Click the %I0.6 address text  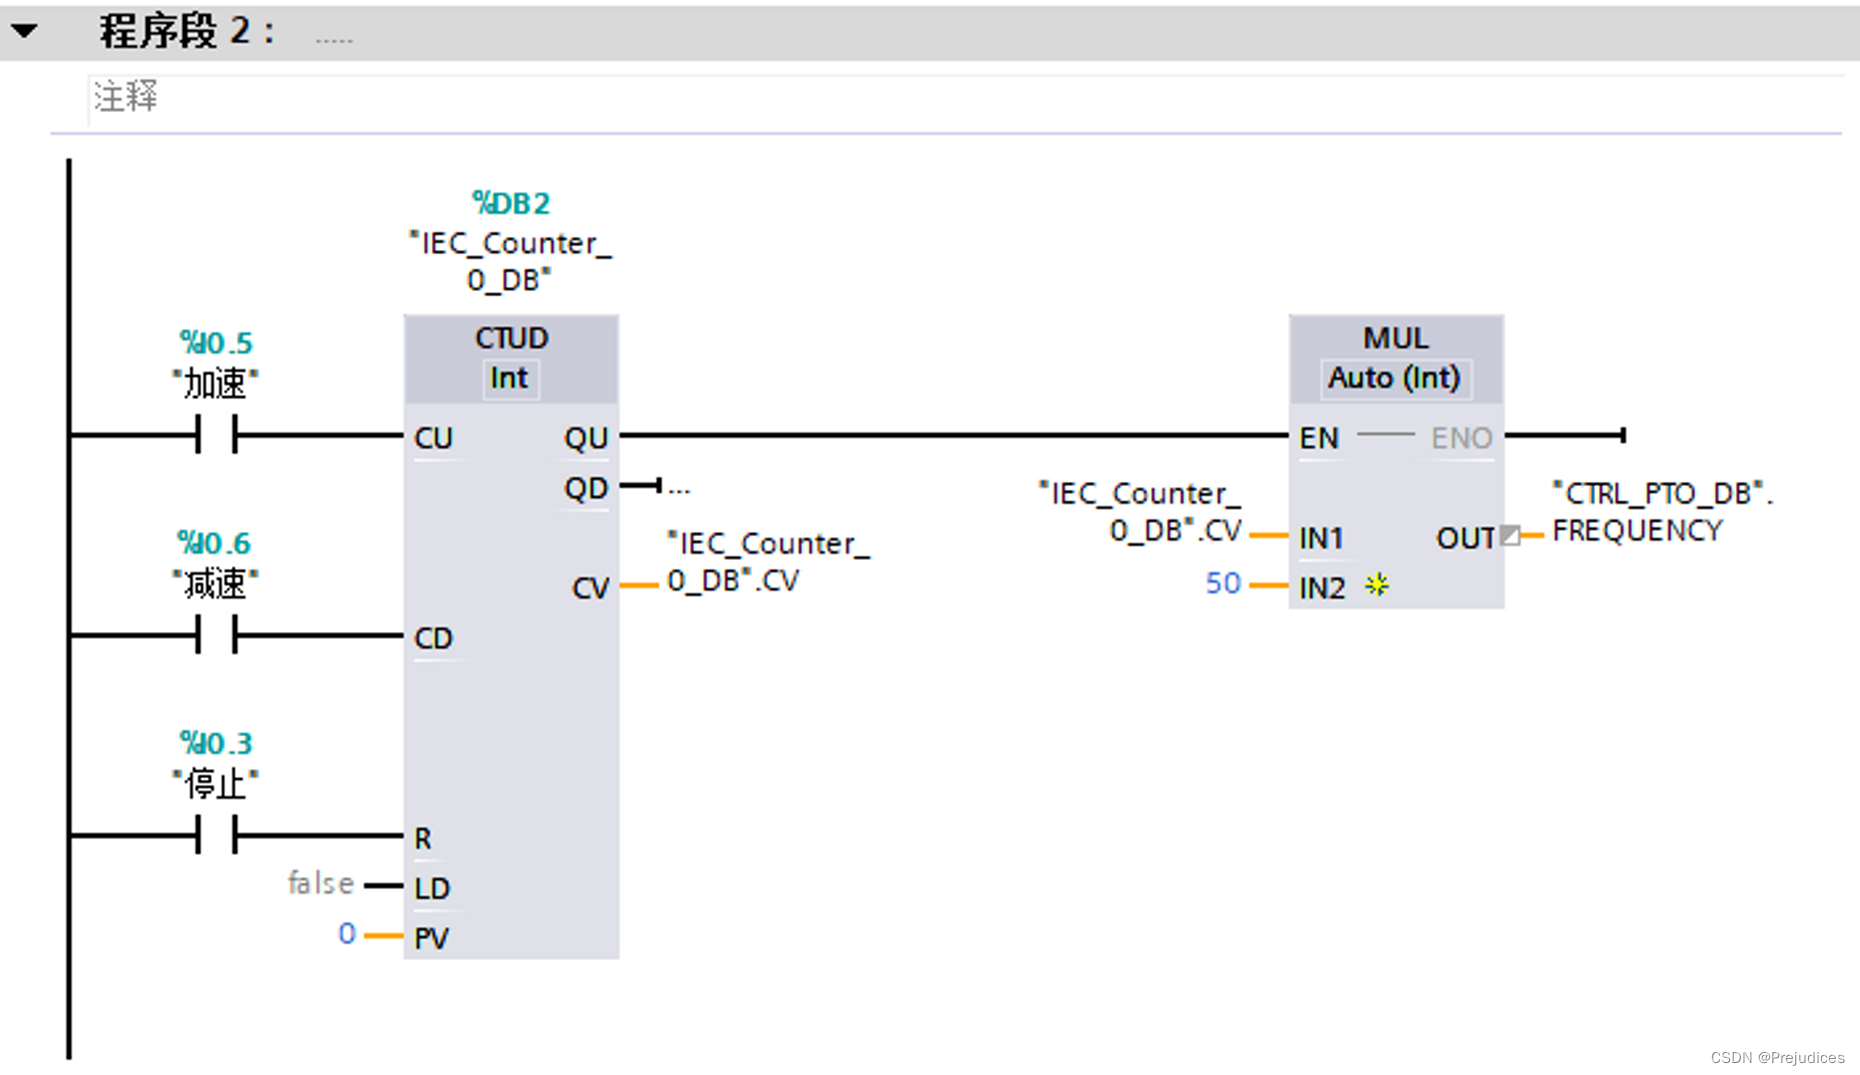214,543
